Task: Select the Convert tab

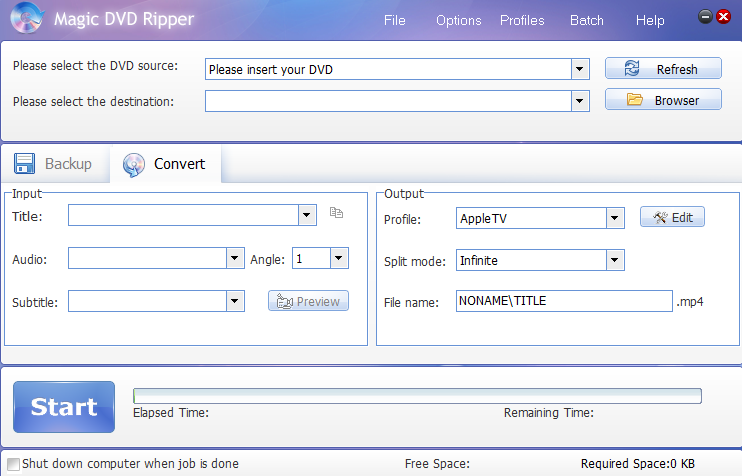Action: (x=165, y=164)
